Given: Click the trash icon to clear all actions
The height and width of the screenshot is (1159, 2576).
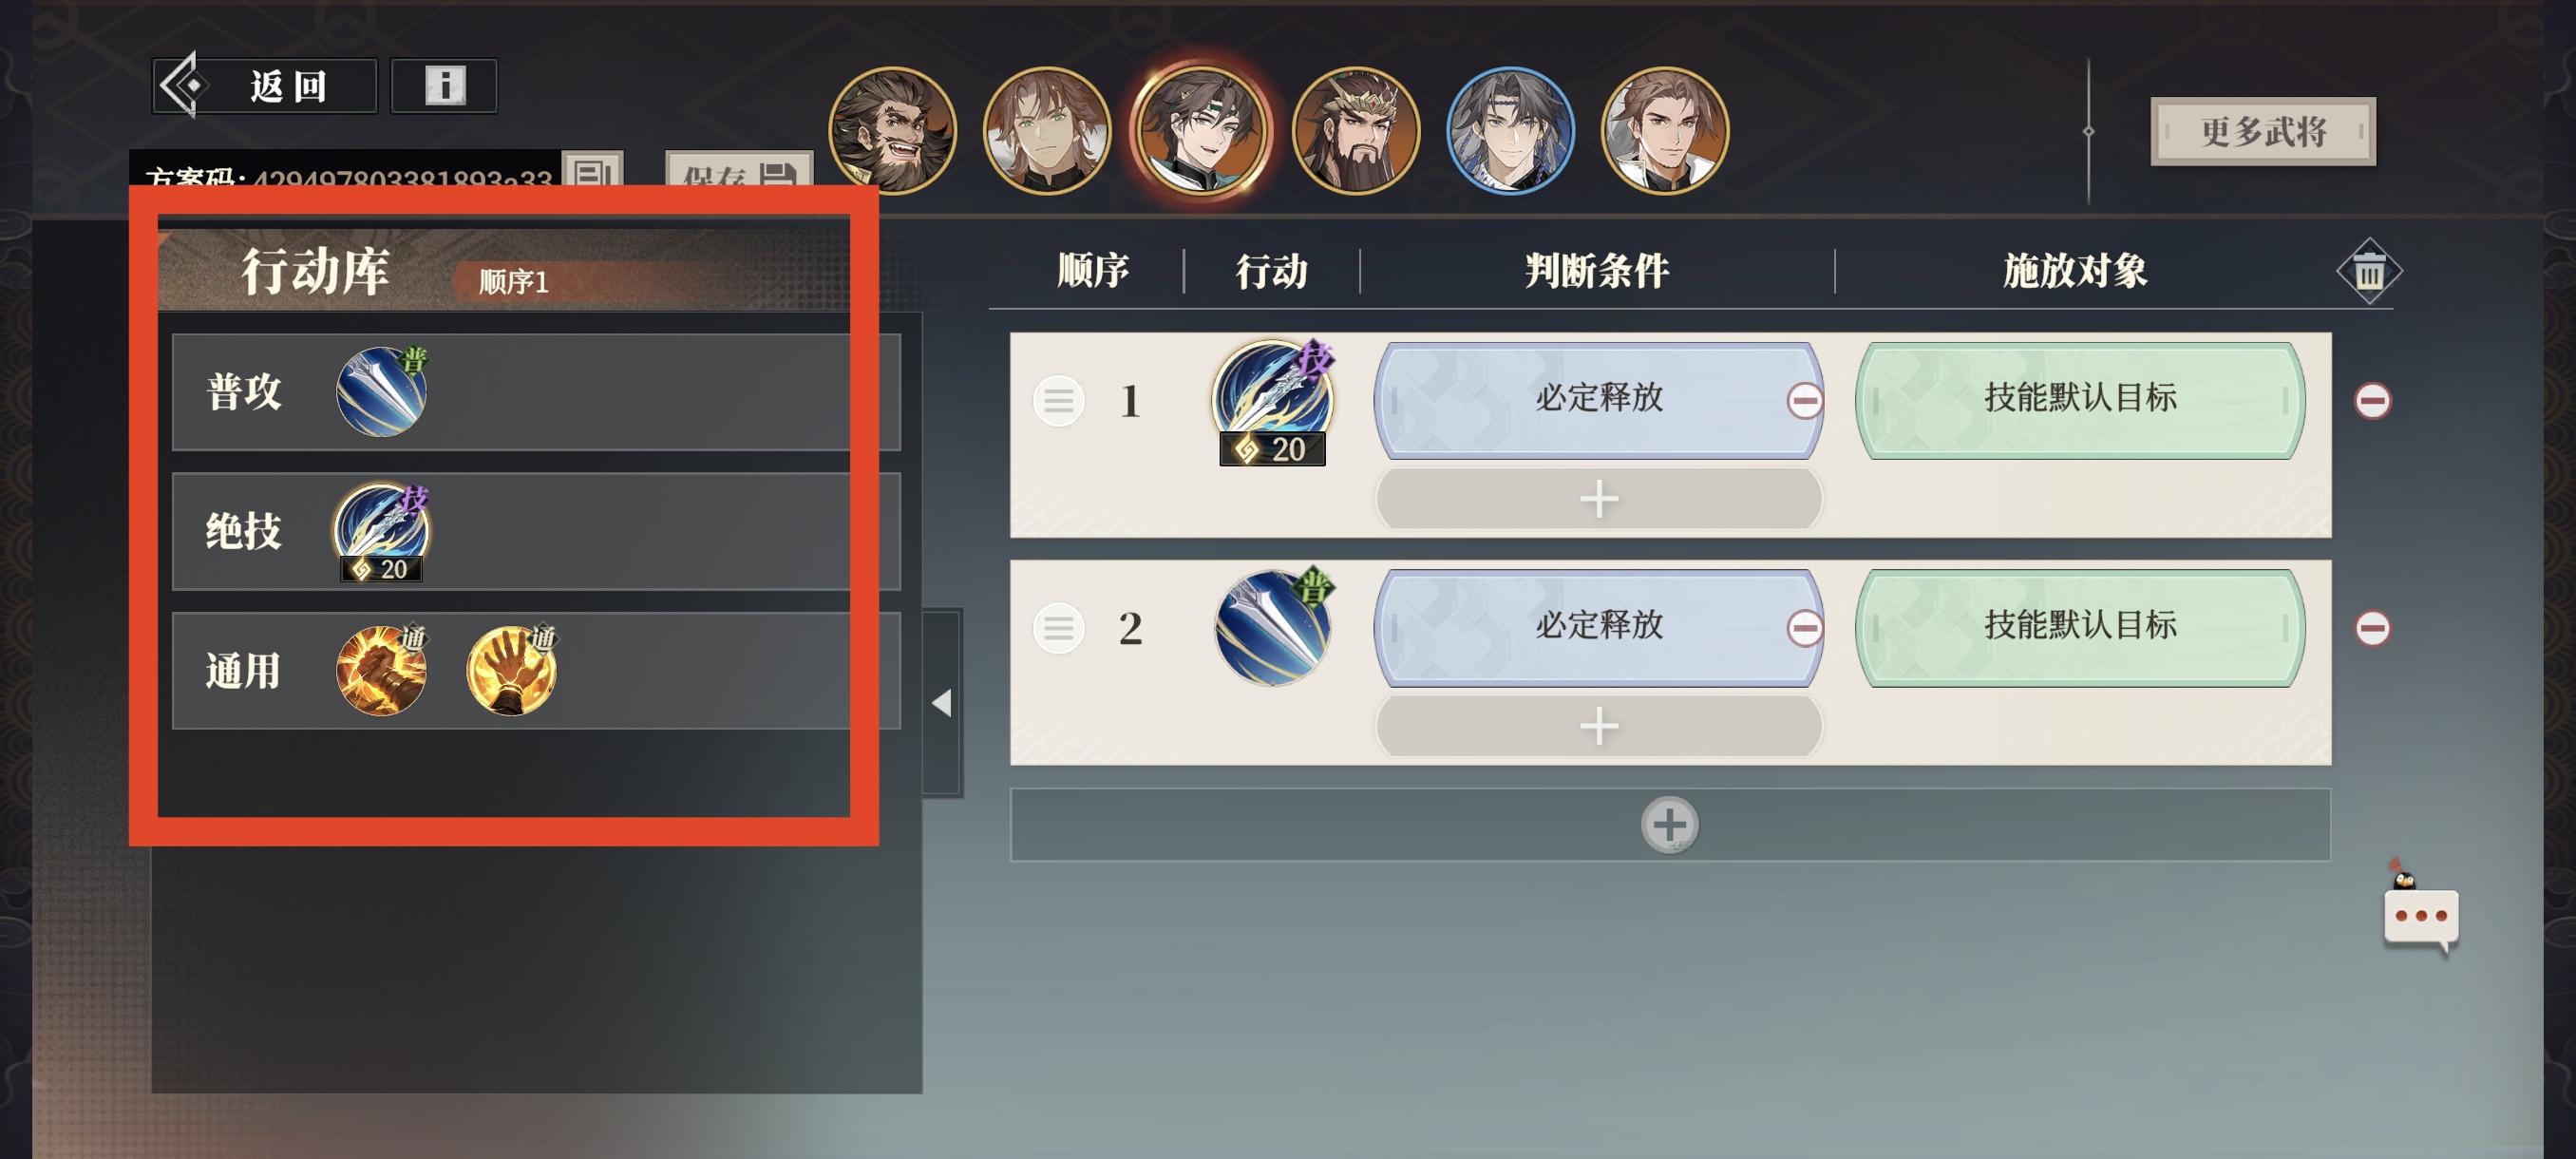Looking at the screenshot, I should tap(2368, 271).
